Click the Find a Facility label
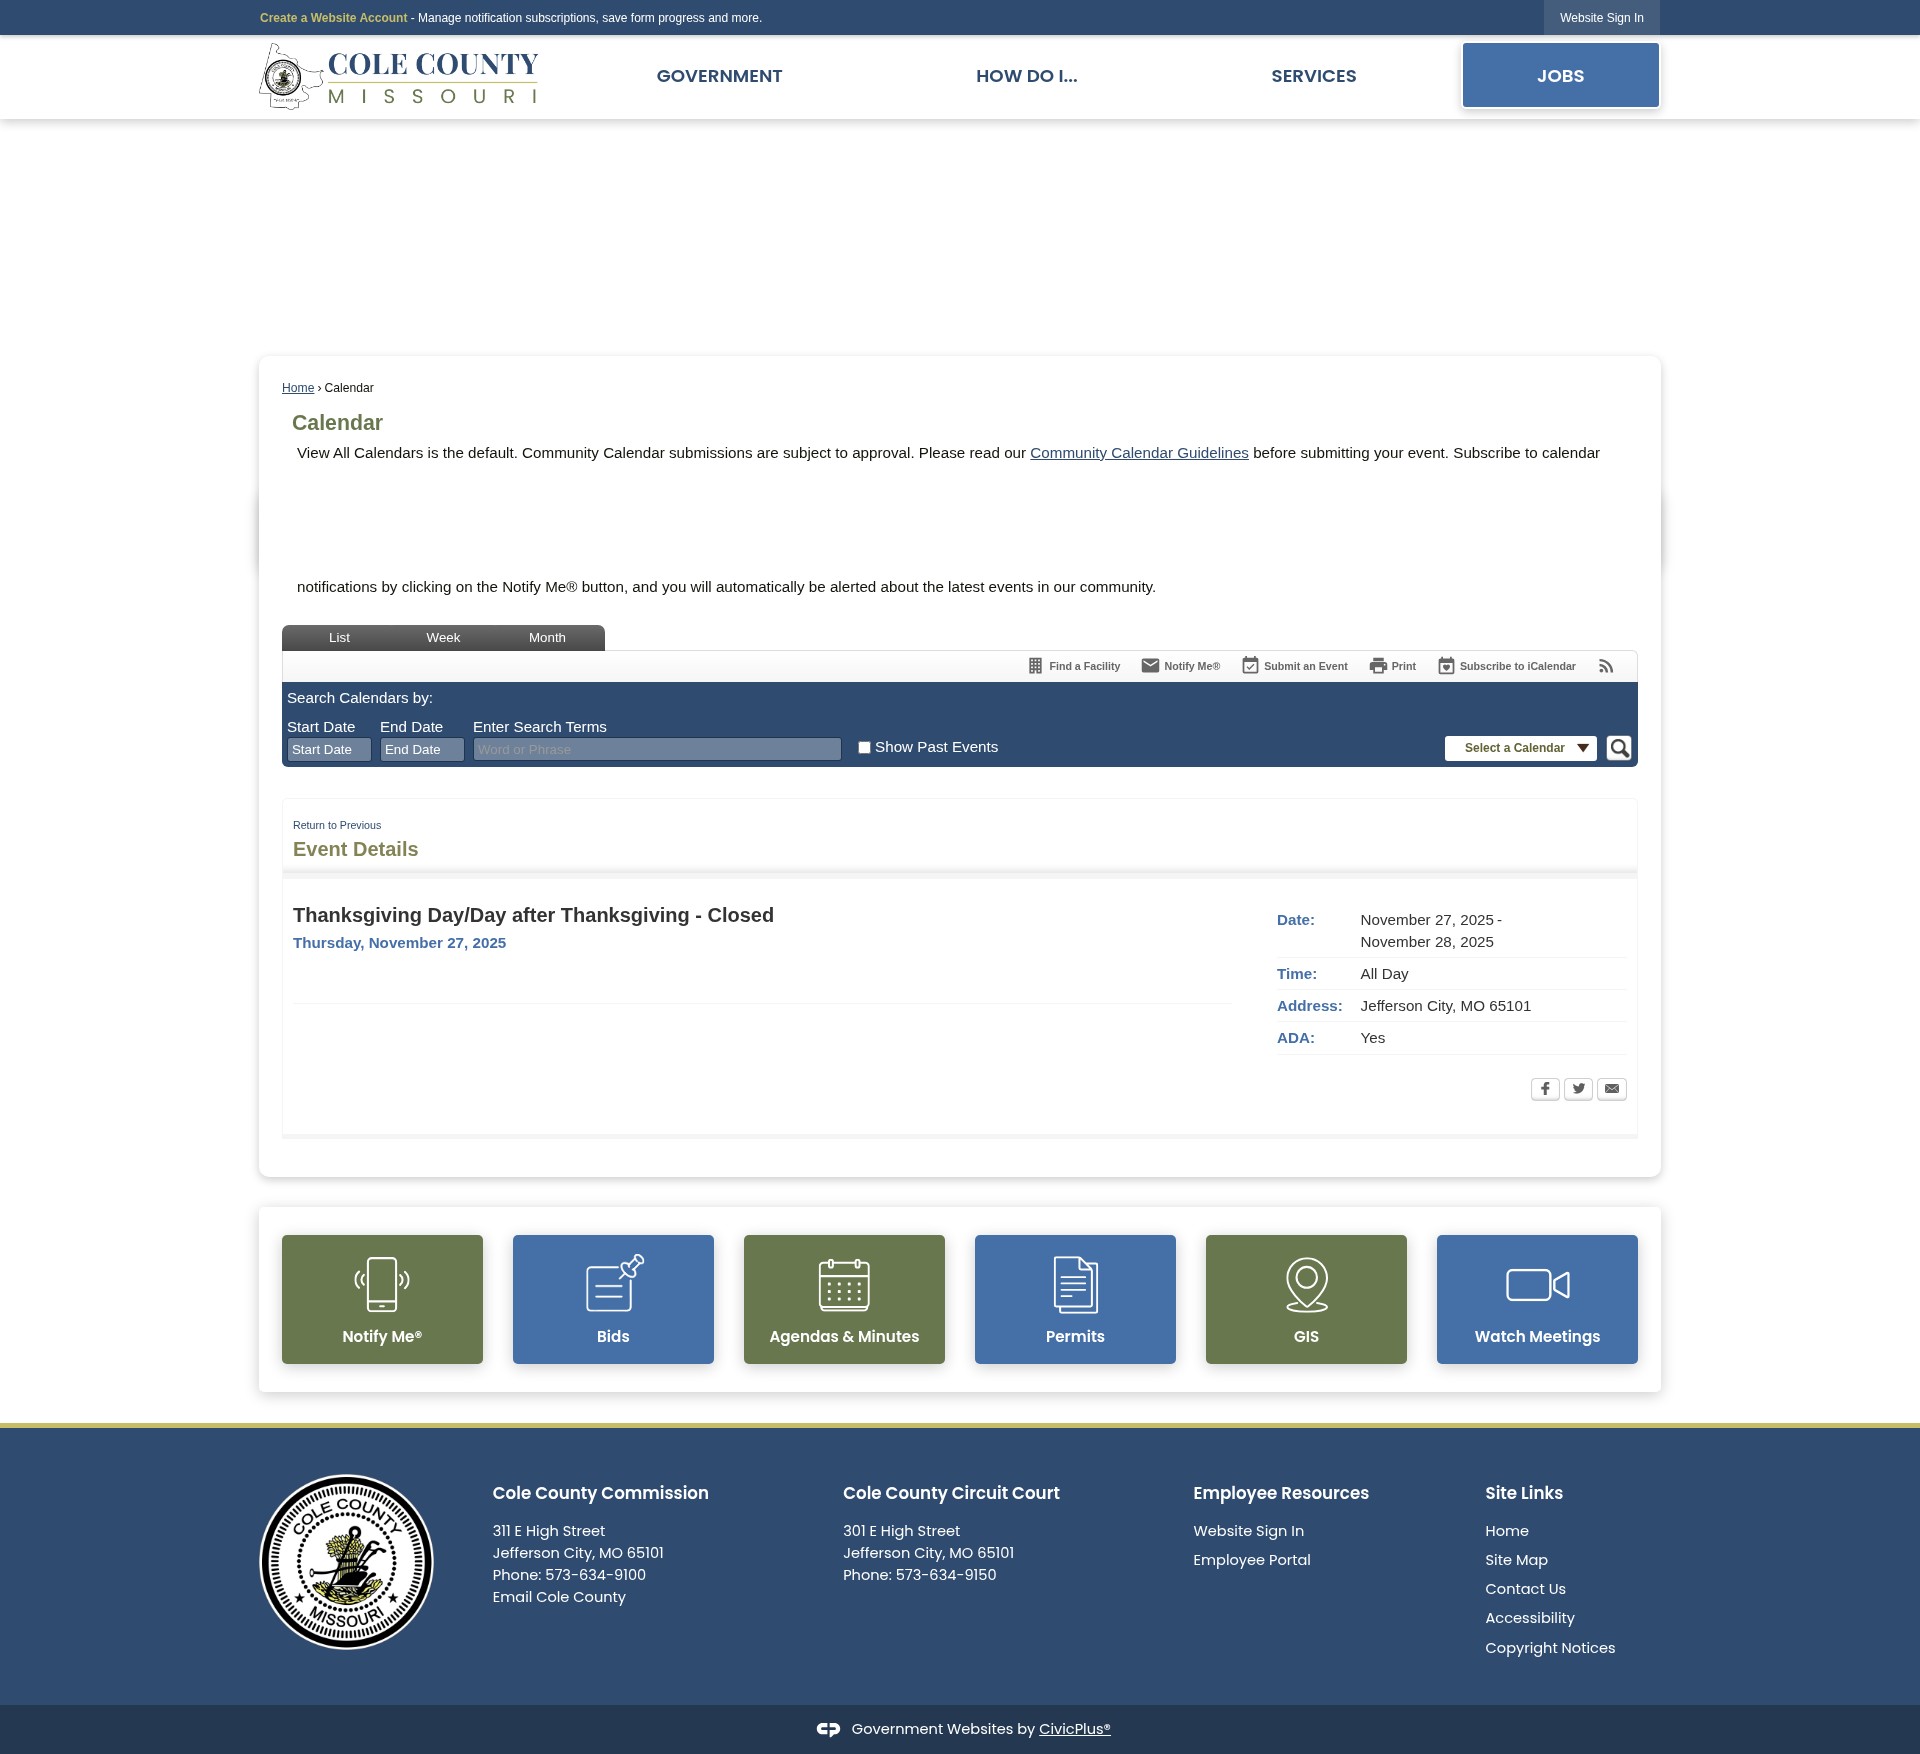 click(1084, 666)
